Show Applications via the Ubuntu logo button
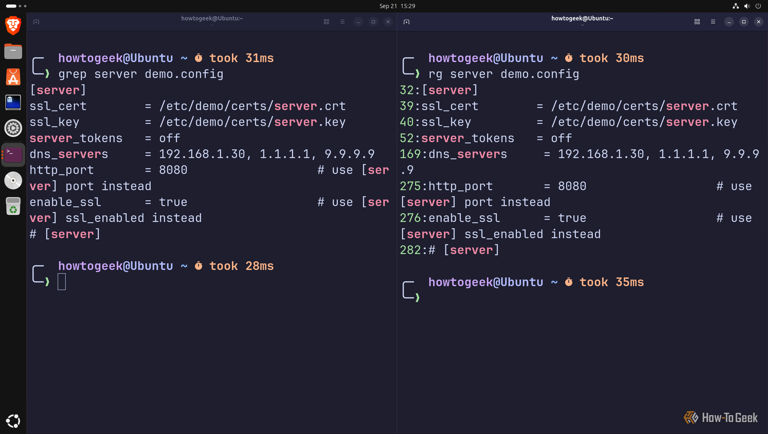Viewport: 768px width, 434px height. [13, 421]
